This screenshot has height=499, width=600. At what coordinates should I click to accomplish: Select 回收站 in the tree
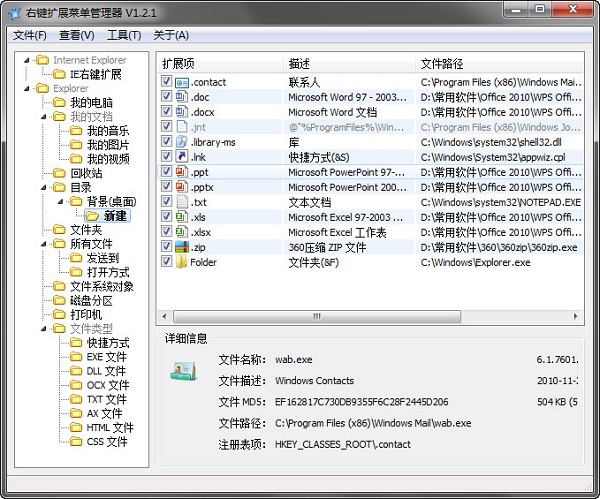click(86, 173)
